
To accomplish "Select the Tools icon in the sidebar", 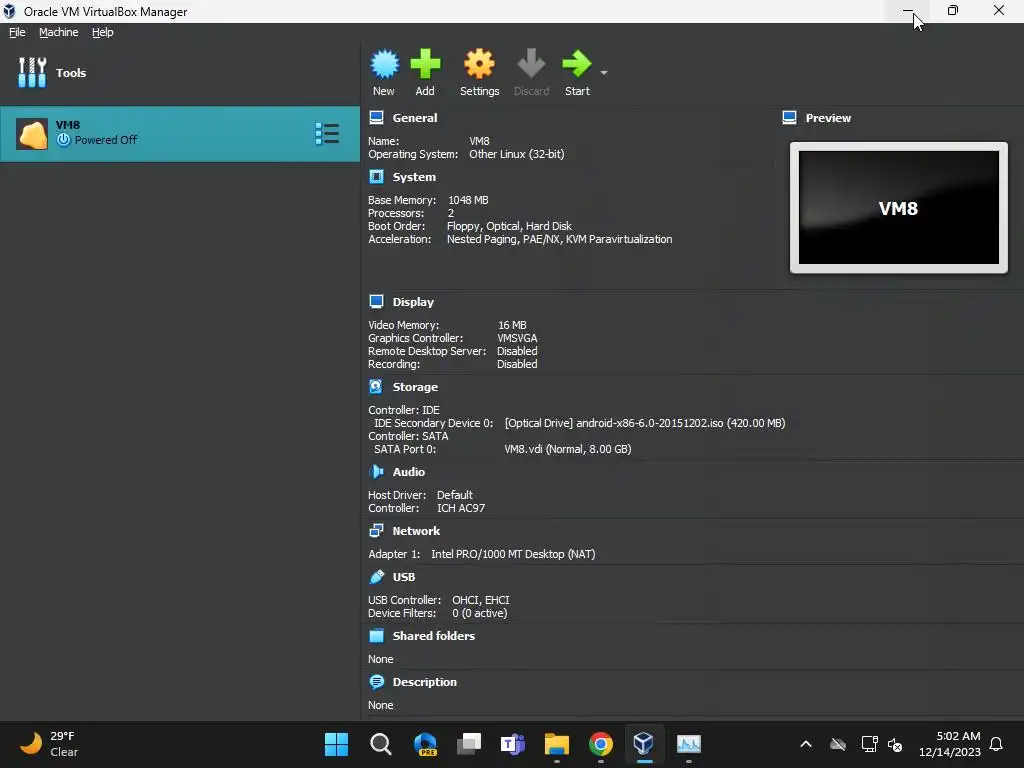I will (x=32, y=72).
